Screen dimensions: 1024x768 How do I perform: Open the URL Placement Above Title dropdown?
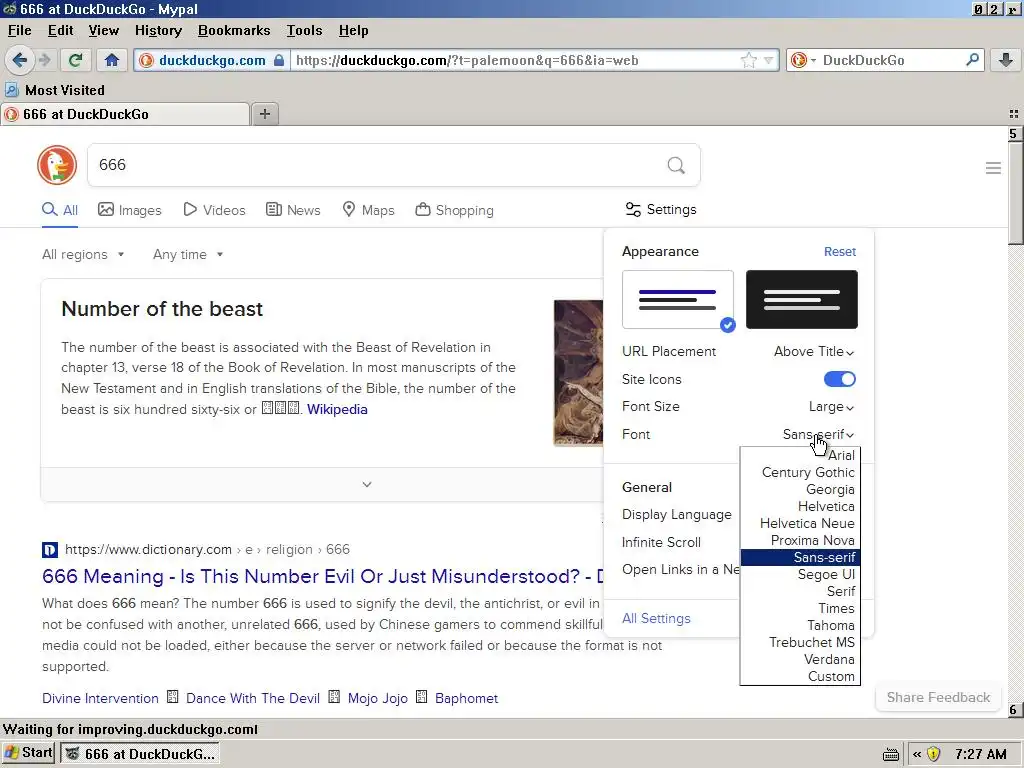(x=814, y=351)
